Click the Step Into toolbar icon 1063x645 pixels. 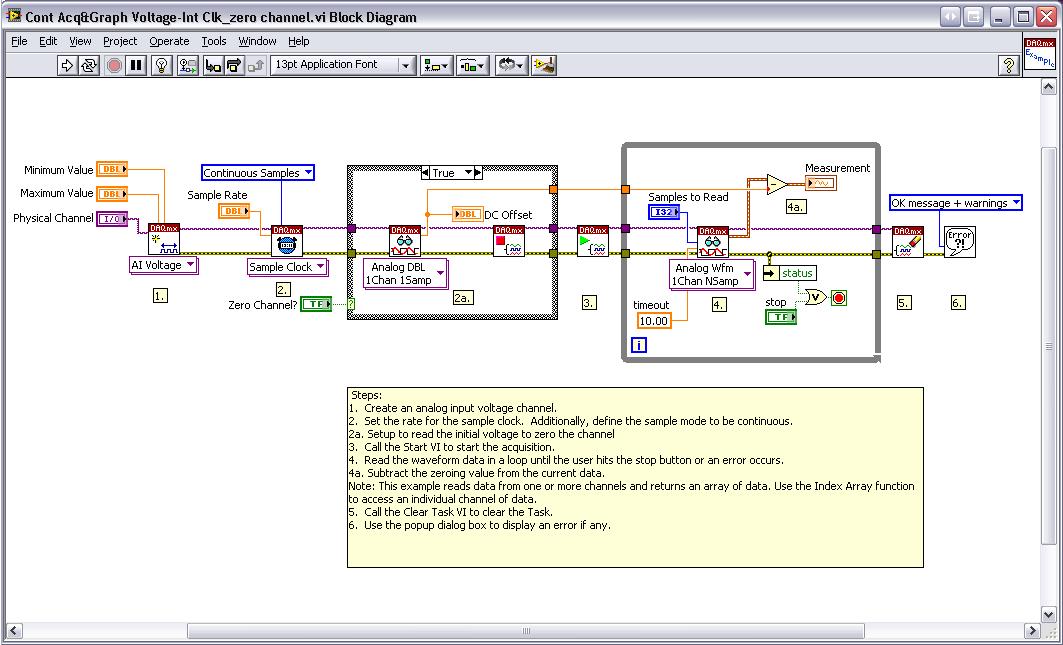[x=212, y=65]
